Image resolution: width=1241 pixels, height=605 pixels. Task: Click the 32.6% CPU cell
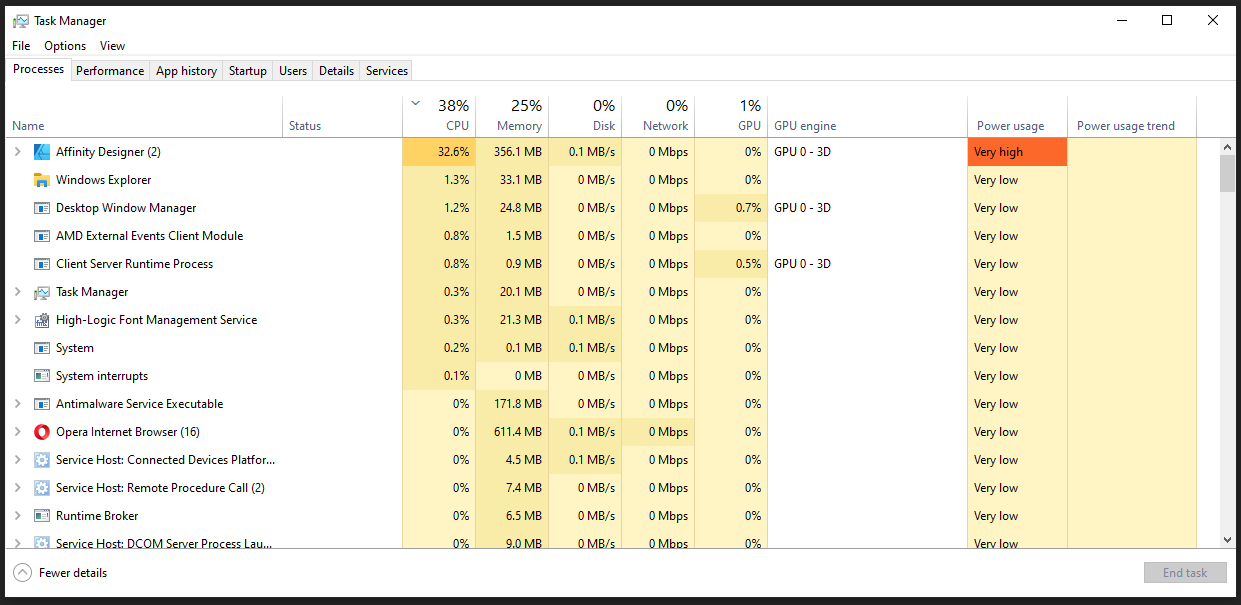point(439,152)
